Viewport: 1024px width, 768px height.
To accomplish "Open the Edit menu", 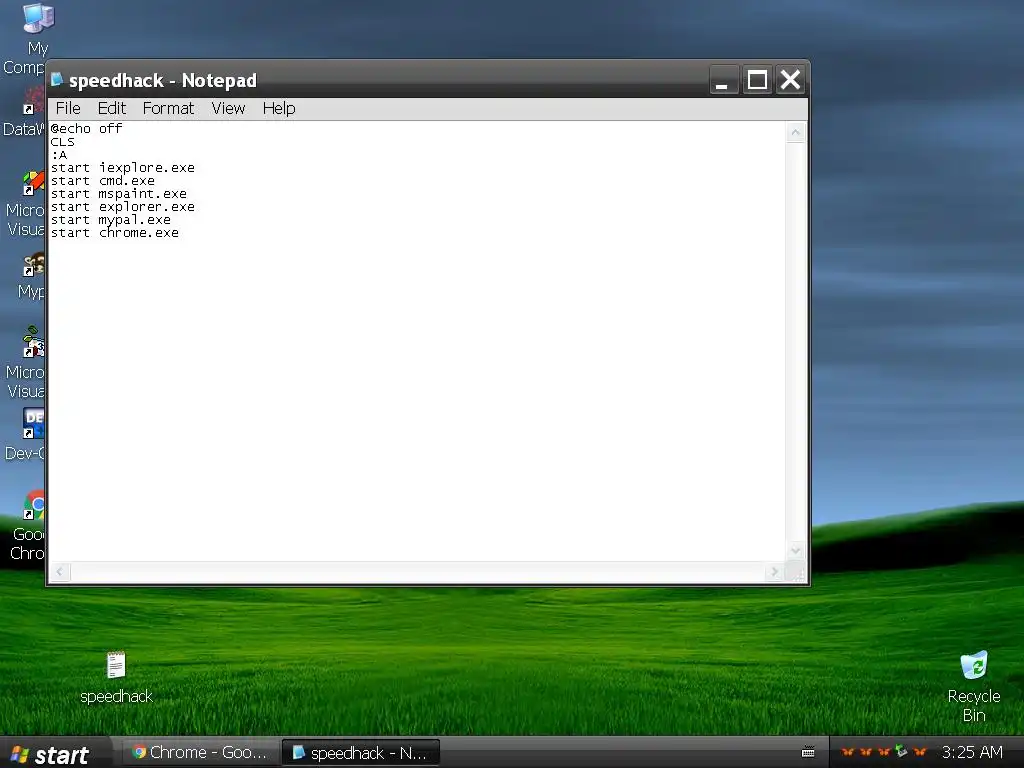I will [112, 108].
